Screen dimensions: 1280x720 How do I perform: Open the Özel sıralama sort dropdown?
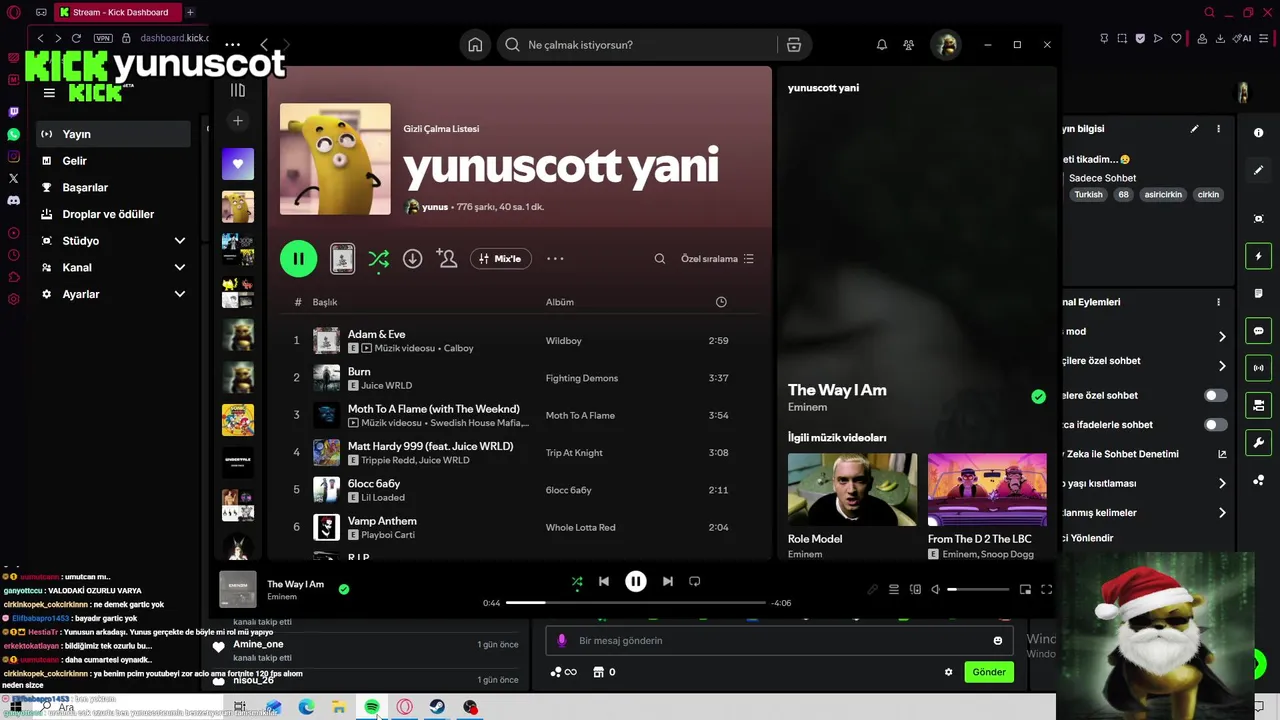pos(717,259)
